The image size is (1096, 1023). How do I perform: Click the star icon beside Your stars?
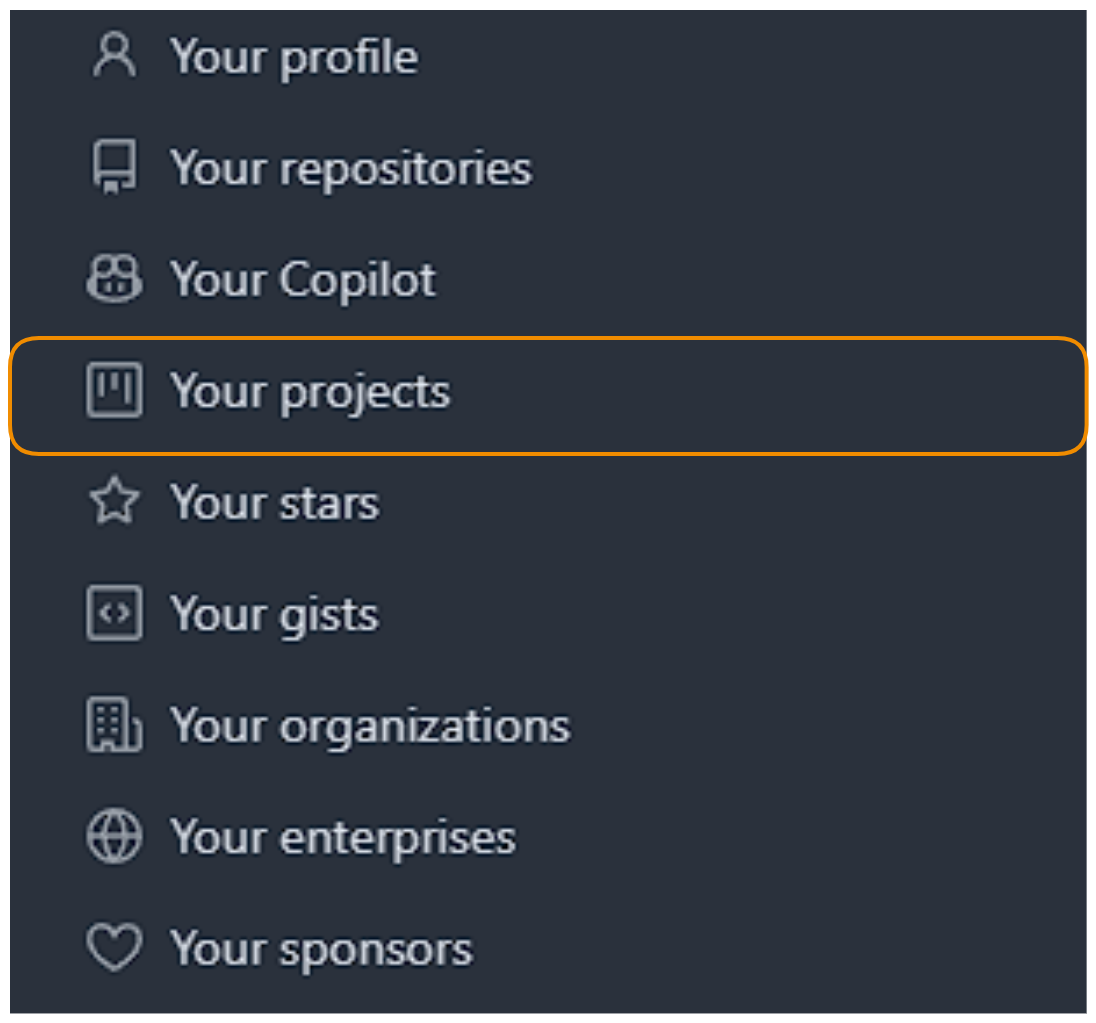tap(115, 501)
